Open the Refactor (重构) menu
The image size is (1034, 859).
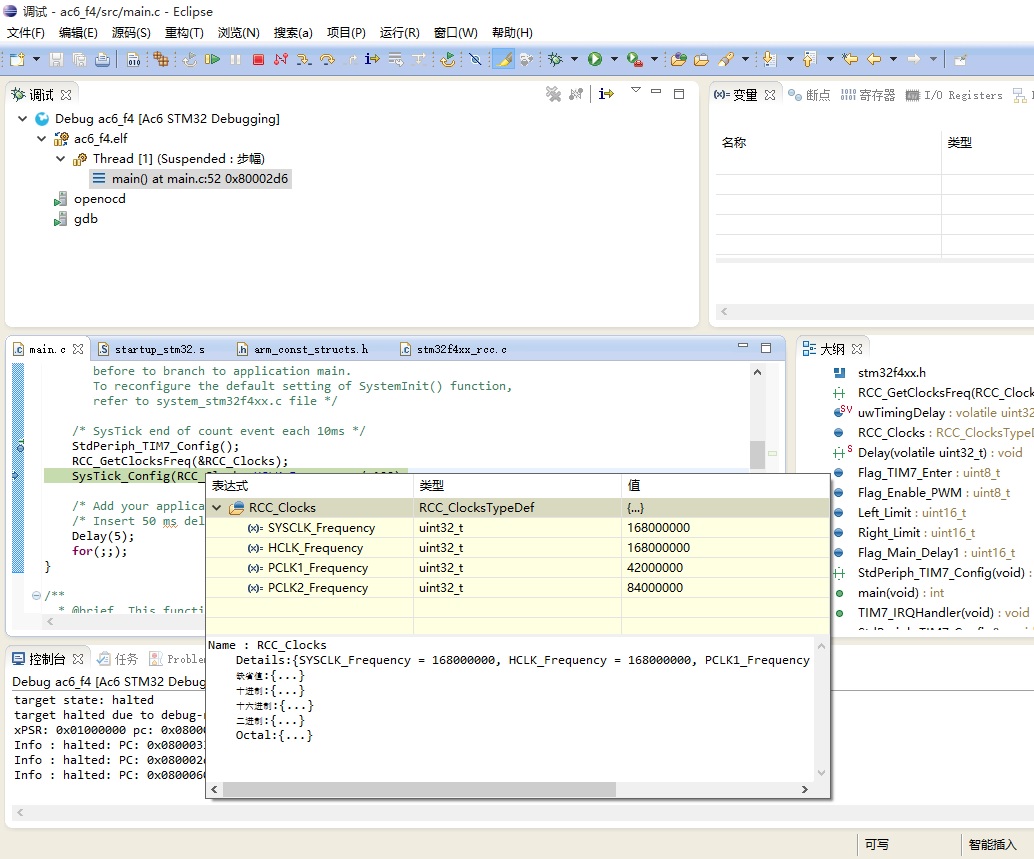[184, 32]
